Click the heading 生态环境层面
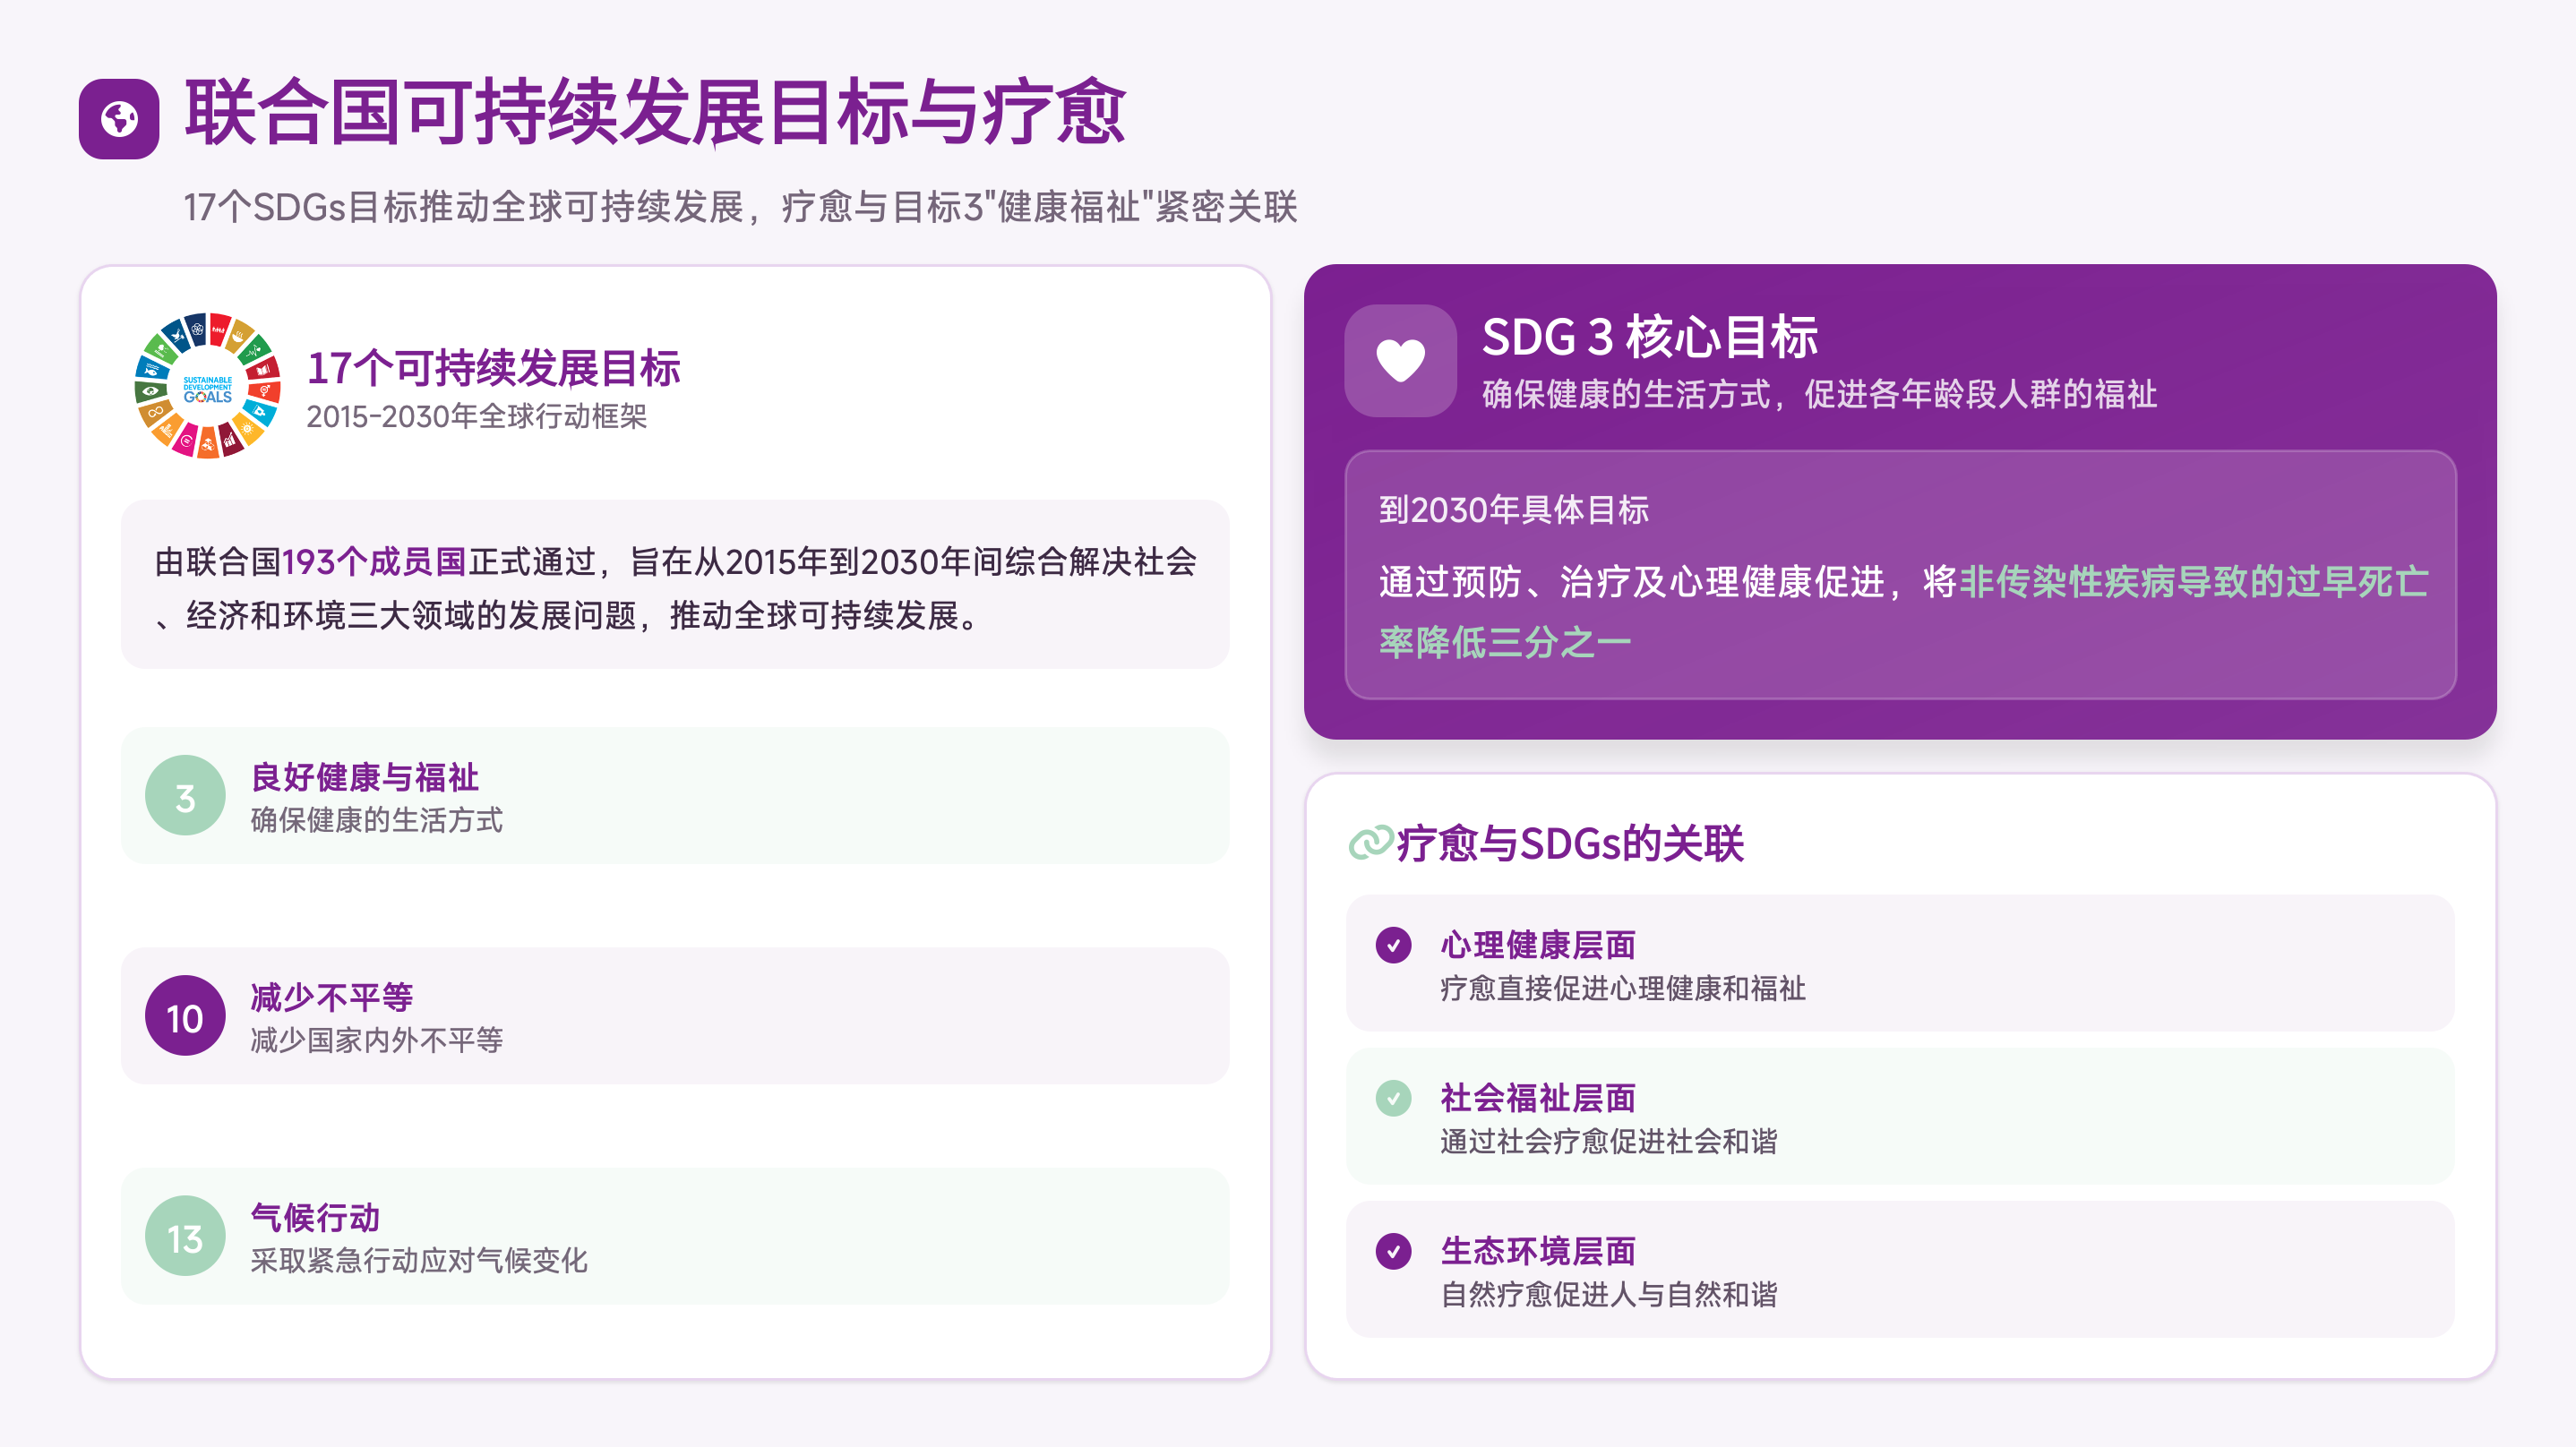 click(x=1538, y=1251)
